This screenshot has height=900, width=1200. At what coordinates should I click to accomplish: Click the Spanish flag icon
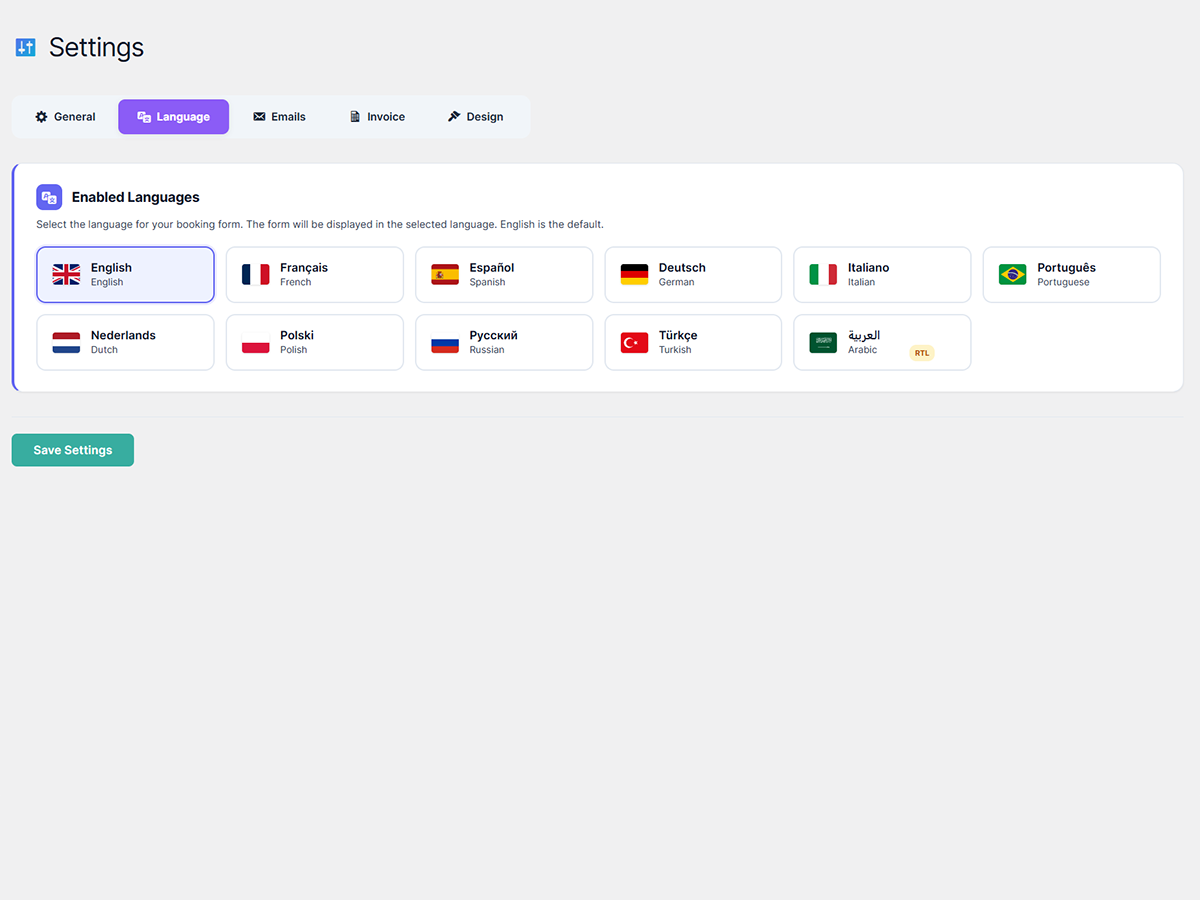tap(445, 275)
